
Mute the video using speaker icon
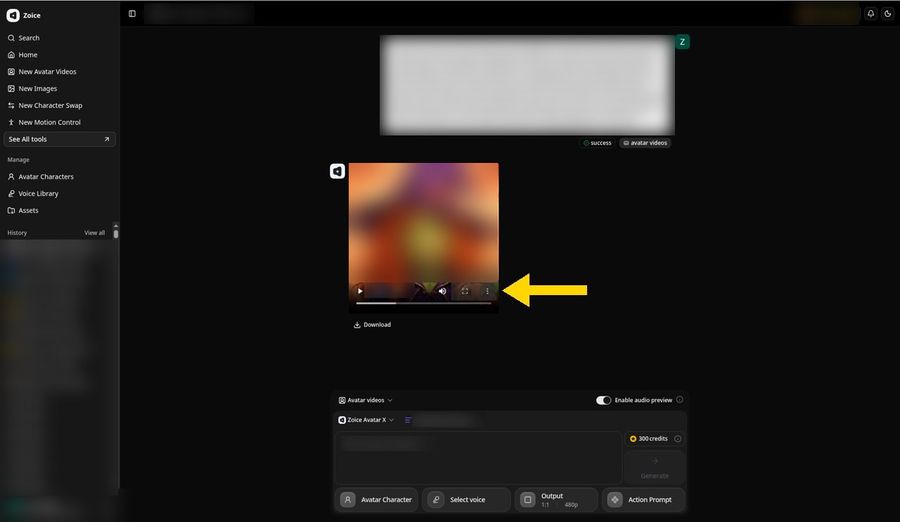click(x=443, y=291)
